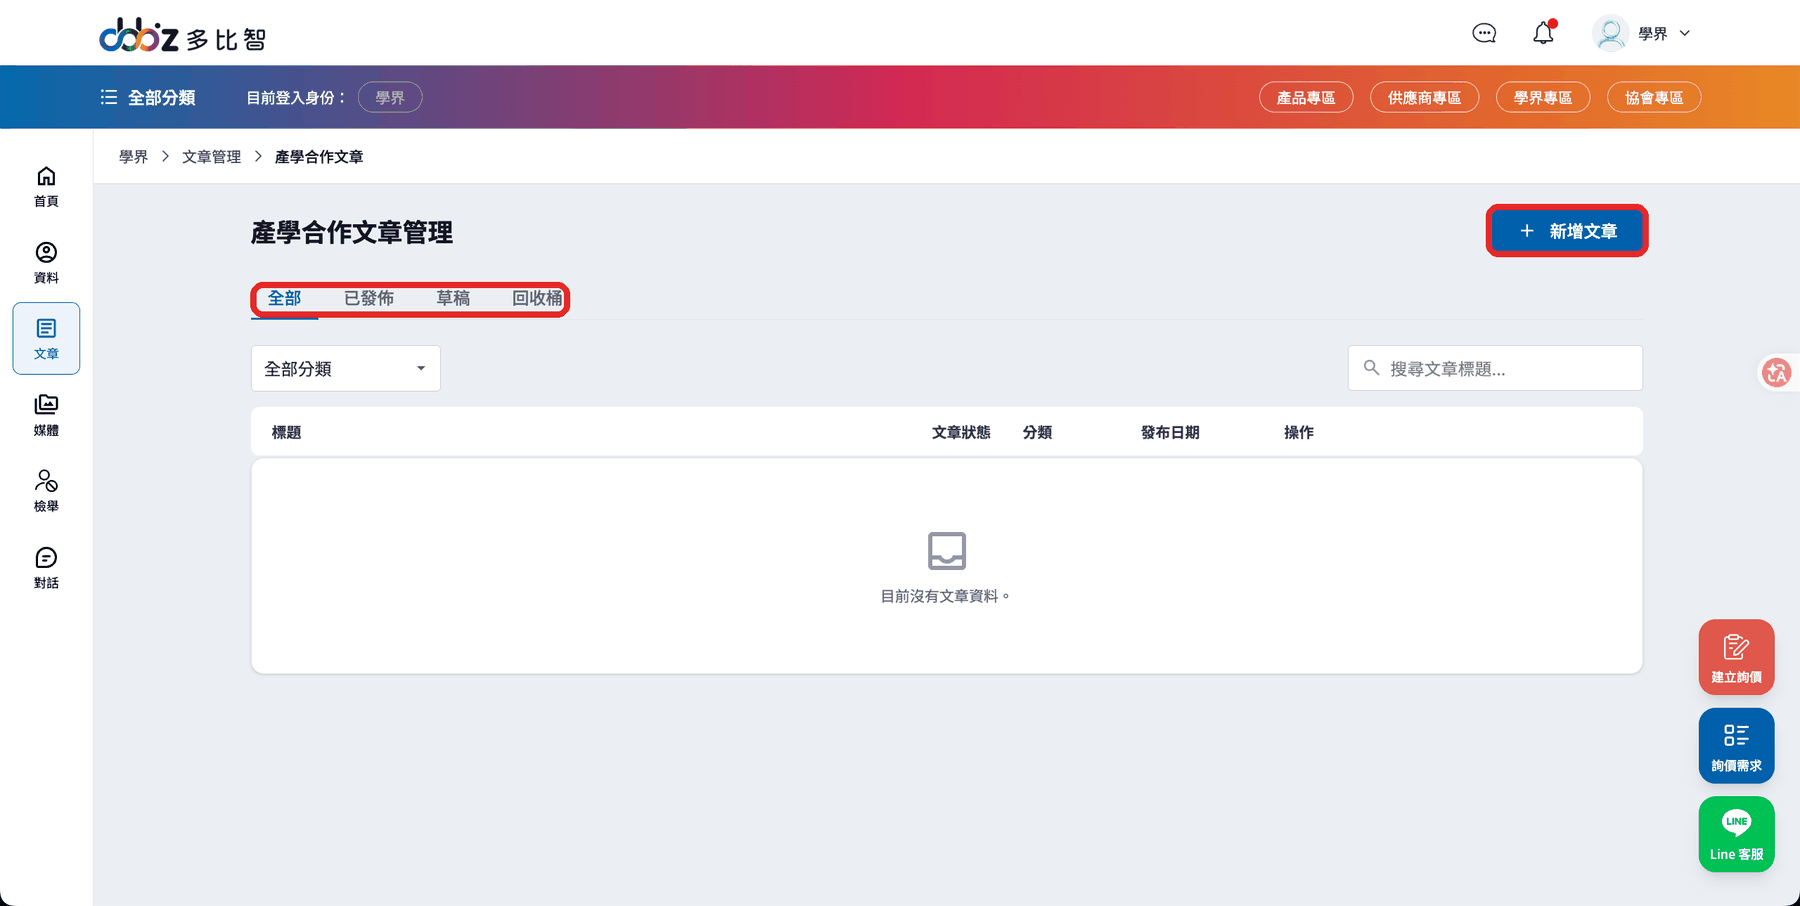Go to 首頁 in the sidebar
The image size is (1800, 906).
point(46,186)
